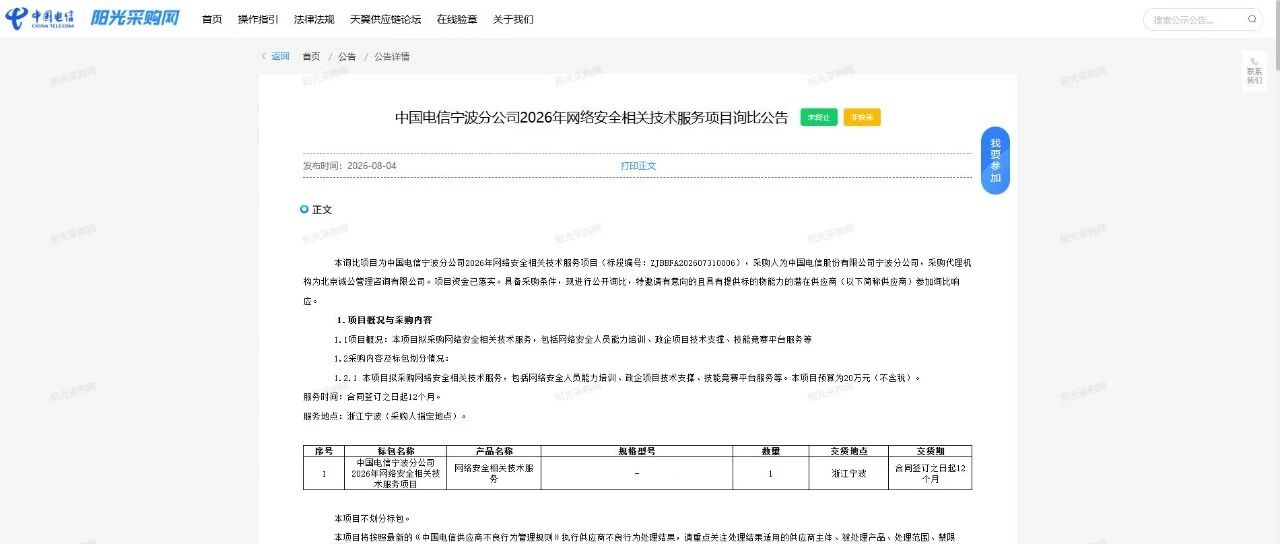
Task: Click the blue circle beside 正文
Action: (304, 209)
